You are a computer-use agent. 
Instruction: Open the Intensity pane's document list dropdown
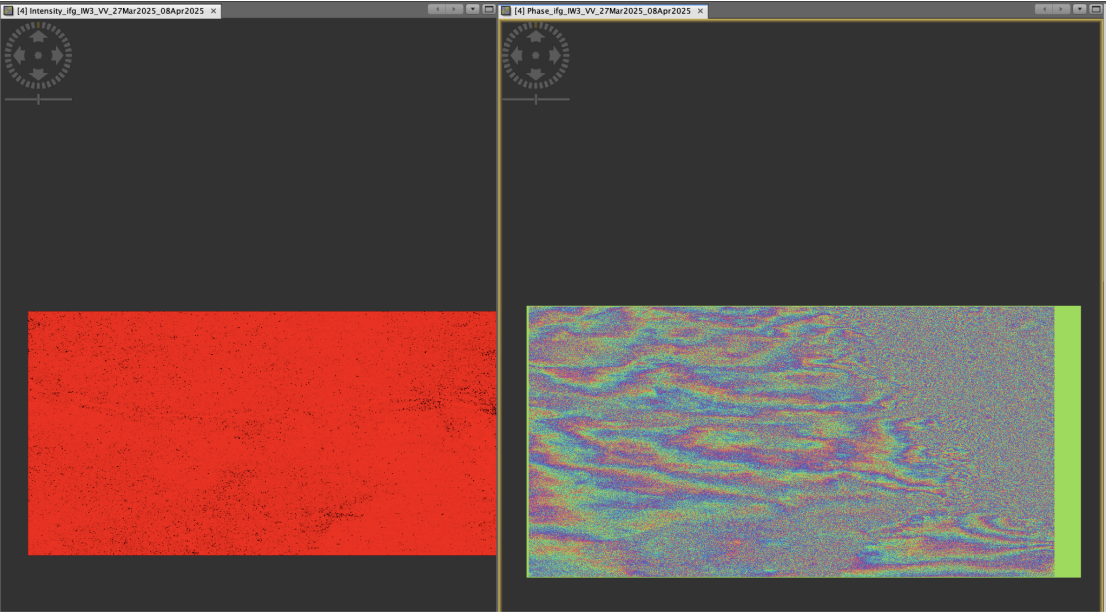click(472, 9)
